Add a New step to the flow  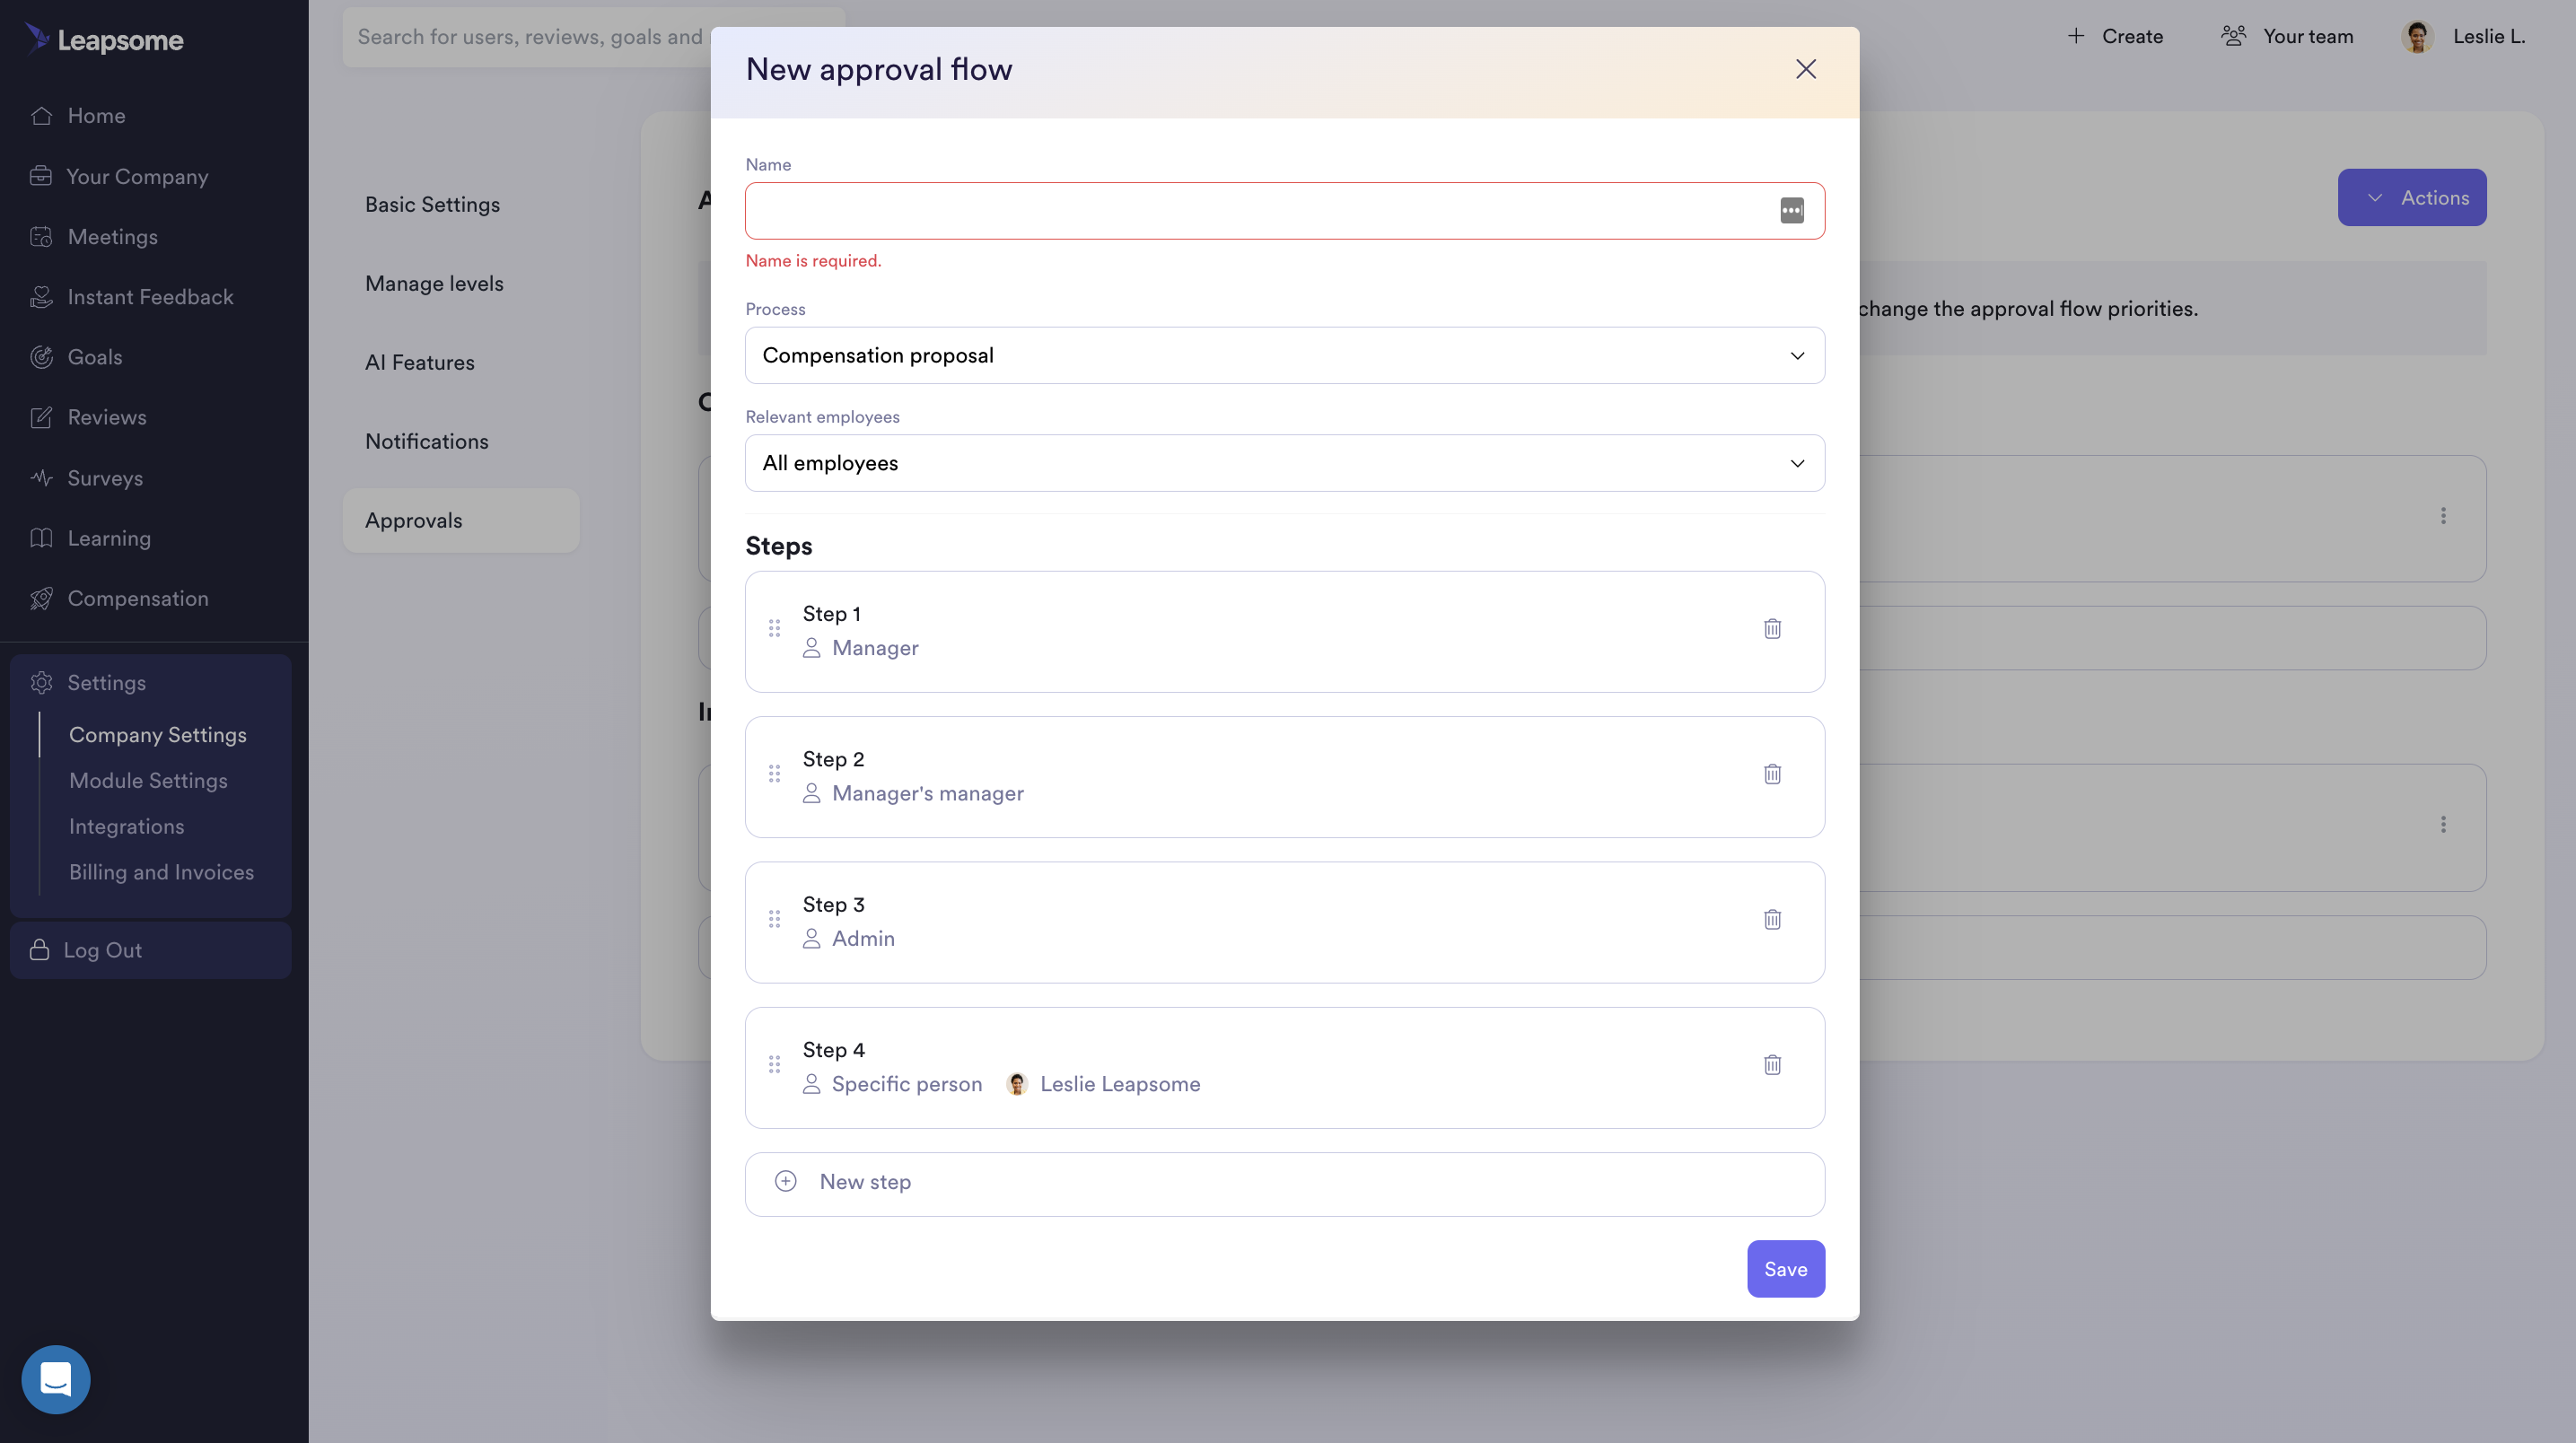pos(1284,1184)
